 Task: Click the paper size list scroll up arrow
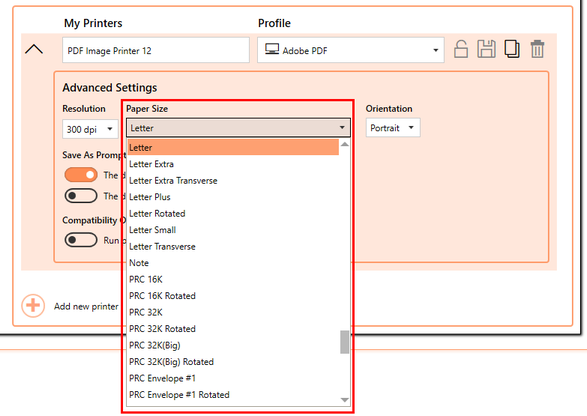point(345,144)
